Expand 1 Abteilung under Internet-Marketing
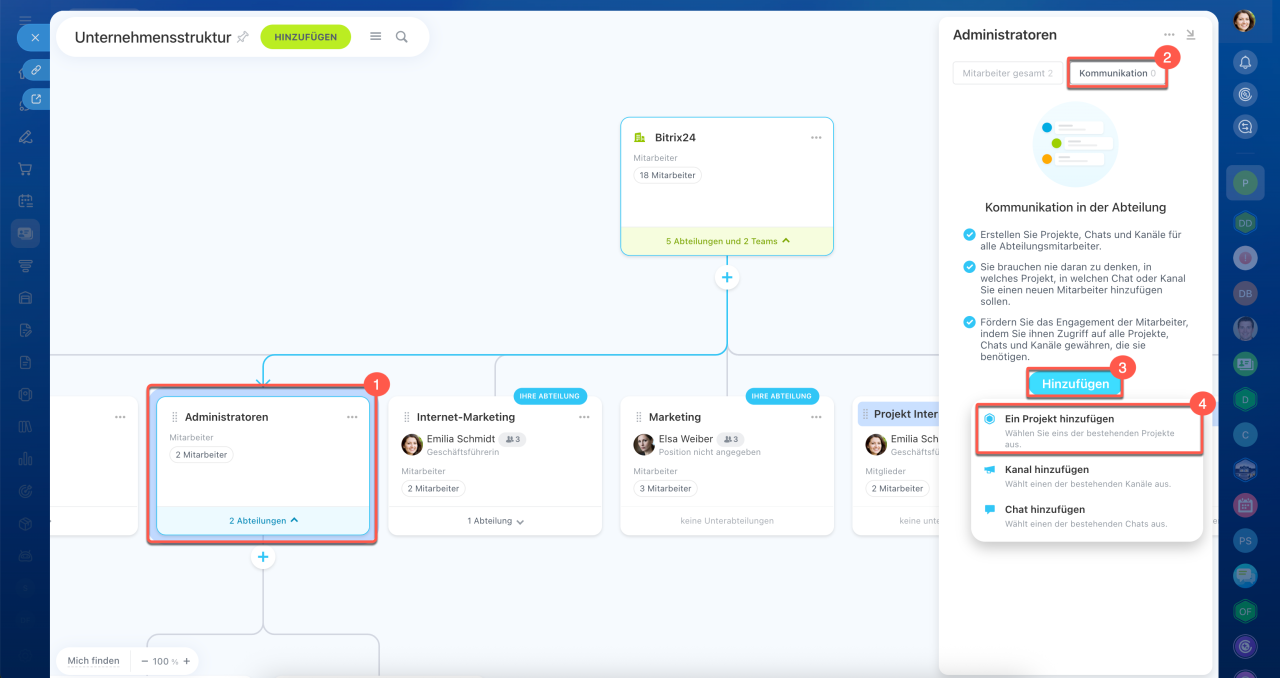 495,520
